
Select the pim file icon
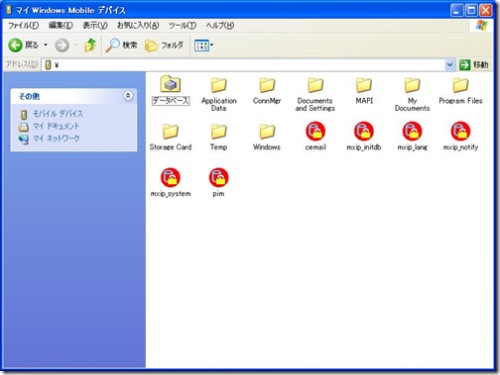tap(219, 177)
